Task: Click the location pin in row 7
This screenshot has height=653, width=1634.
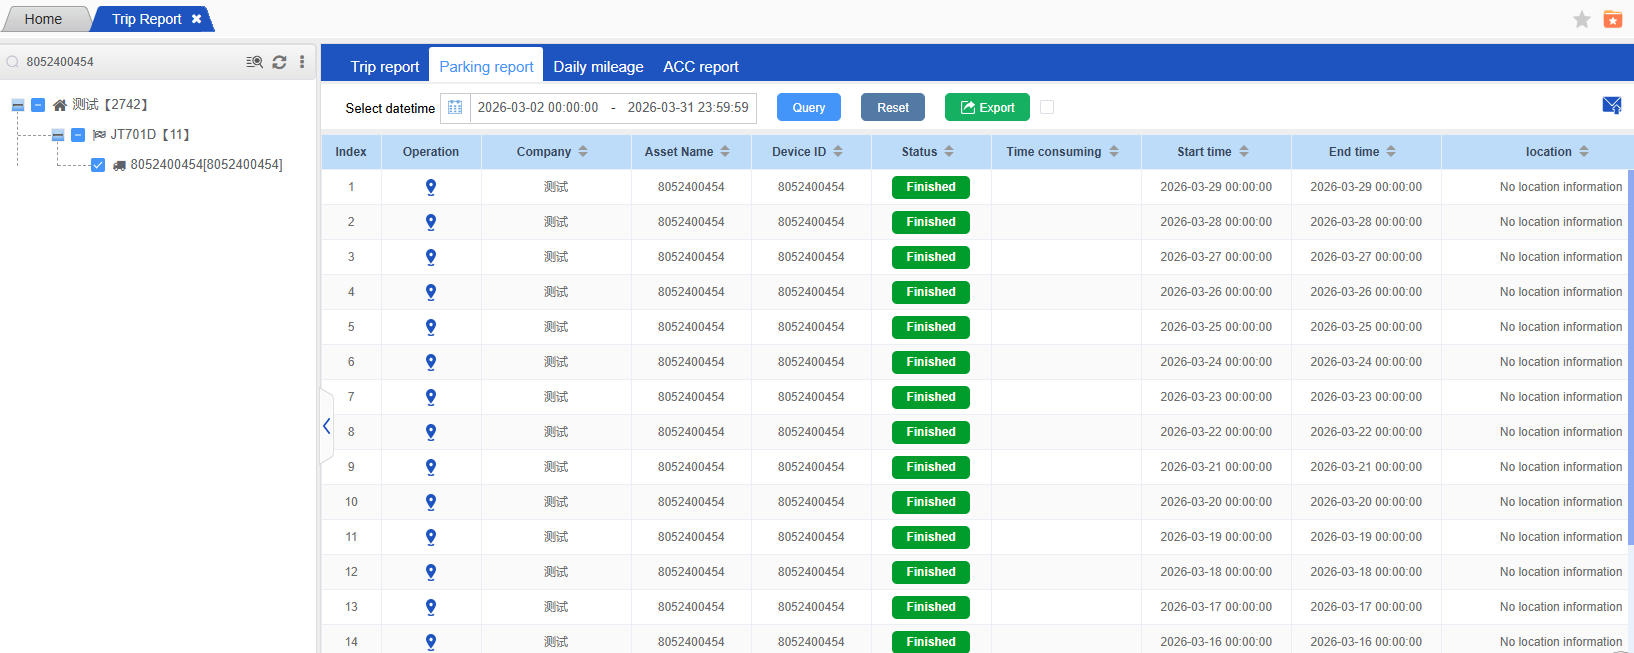Action: pos(431,397)
